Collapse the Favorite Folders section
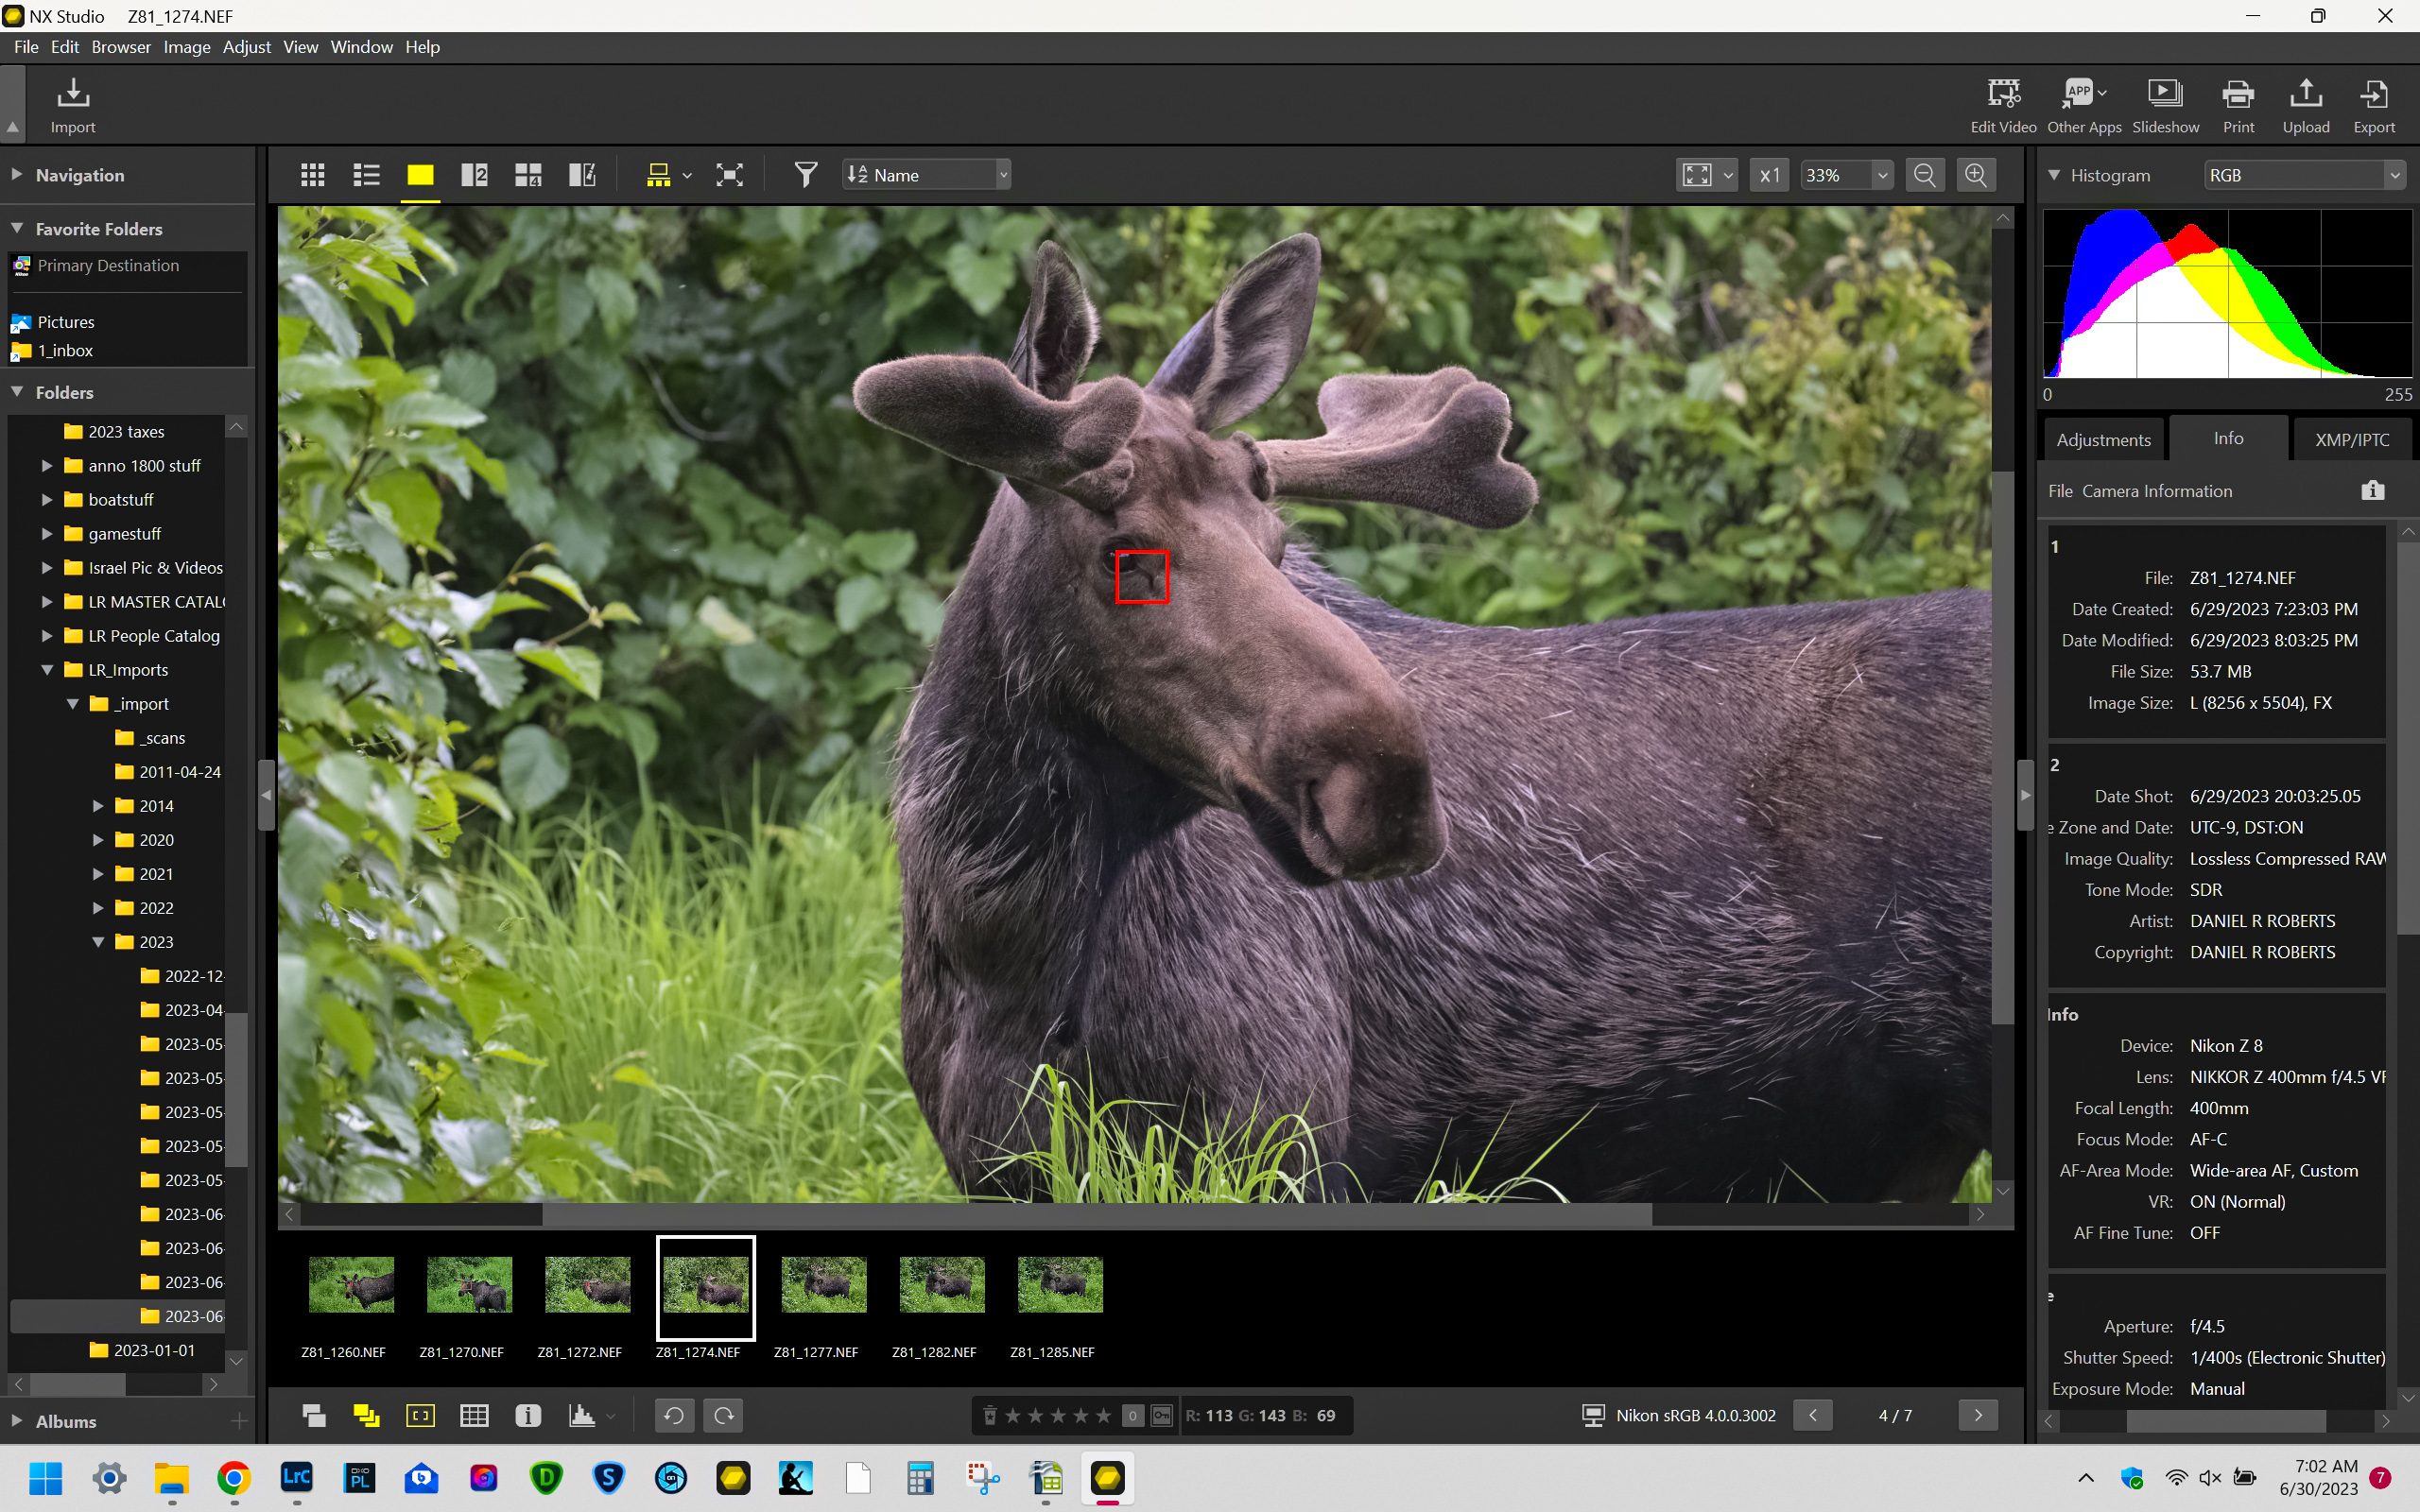Image resolution: width=2420 pixels, height=1512 pixels. point(17,228)
